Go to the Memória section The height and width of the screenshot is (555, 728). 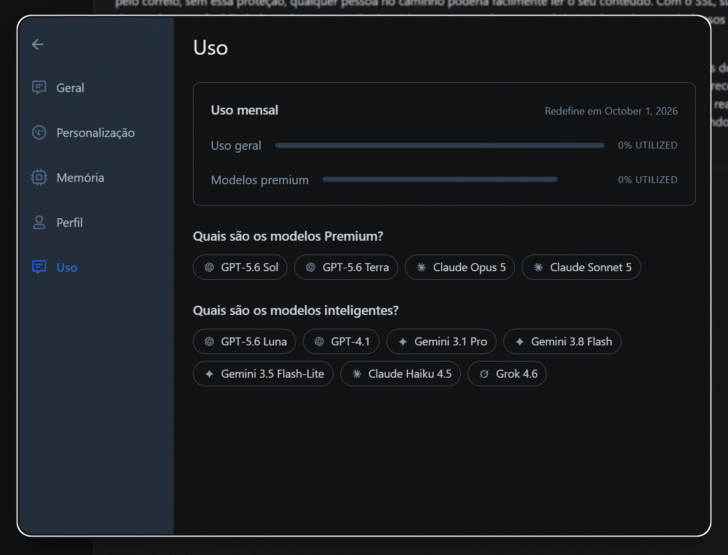(80, 177)
